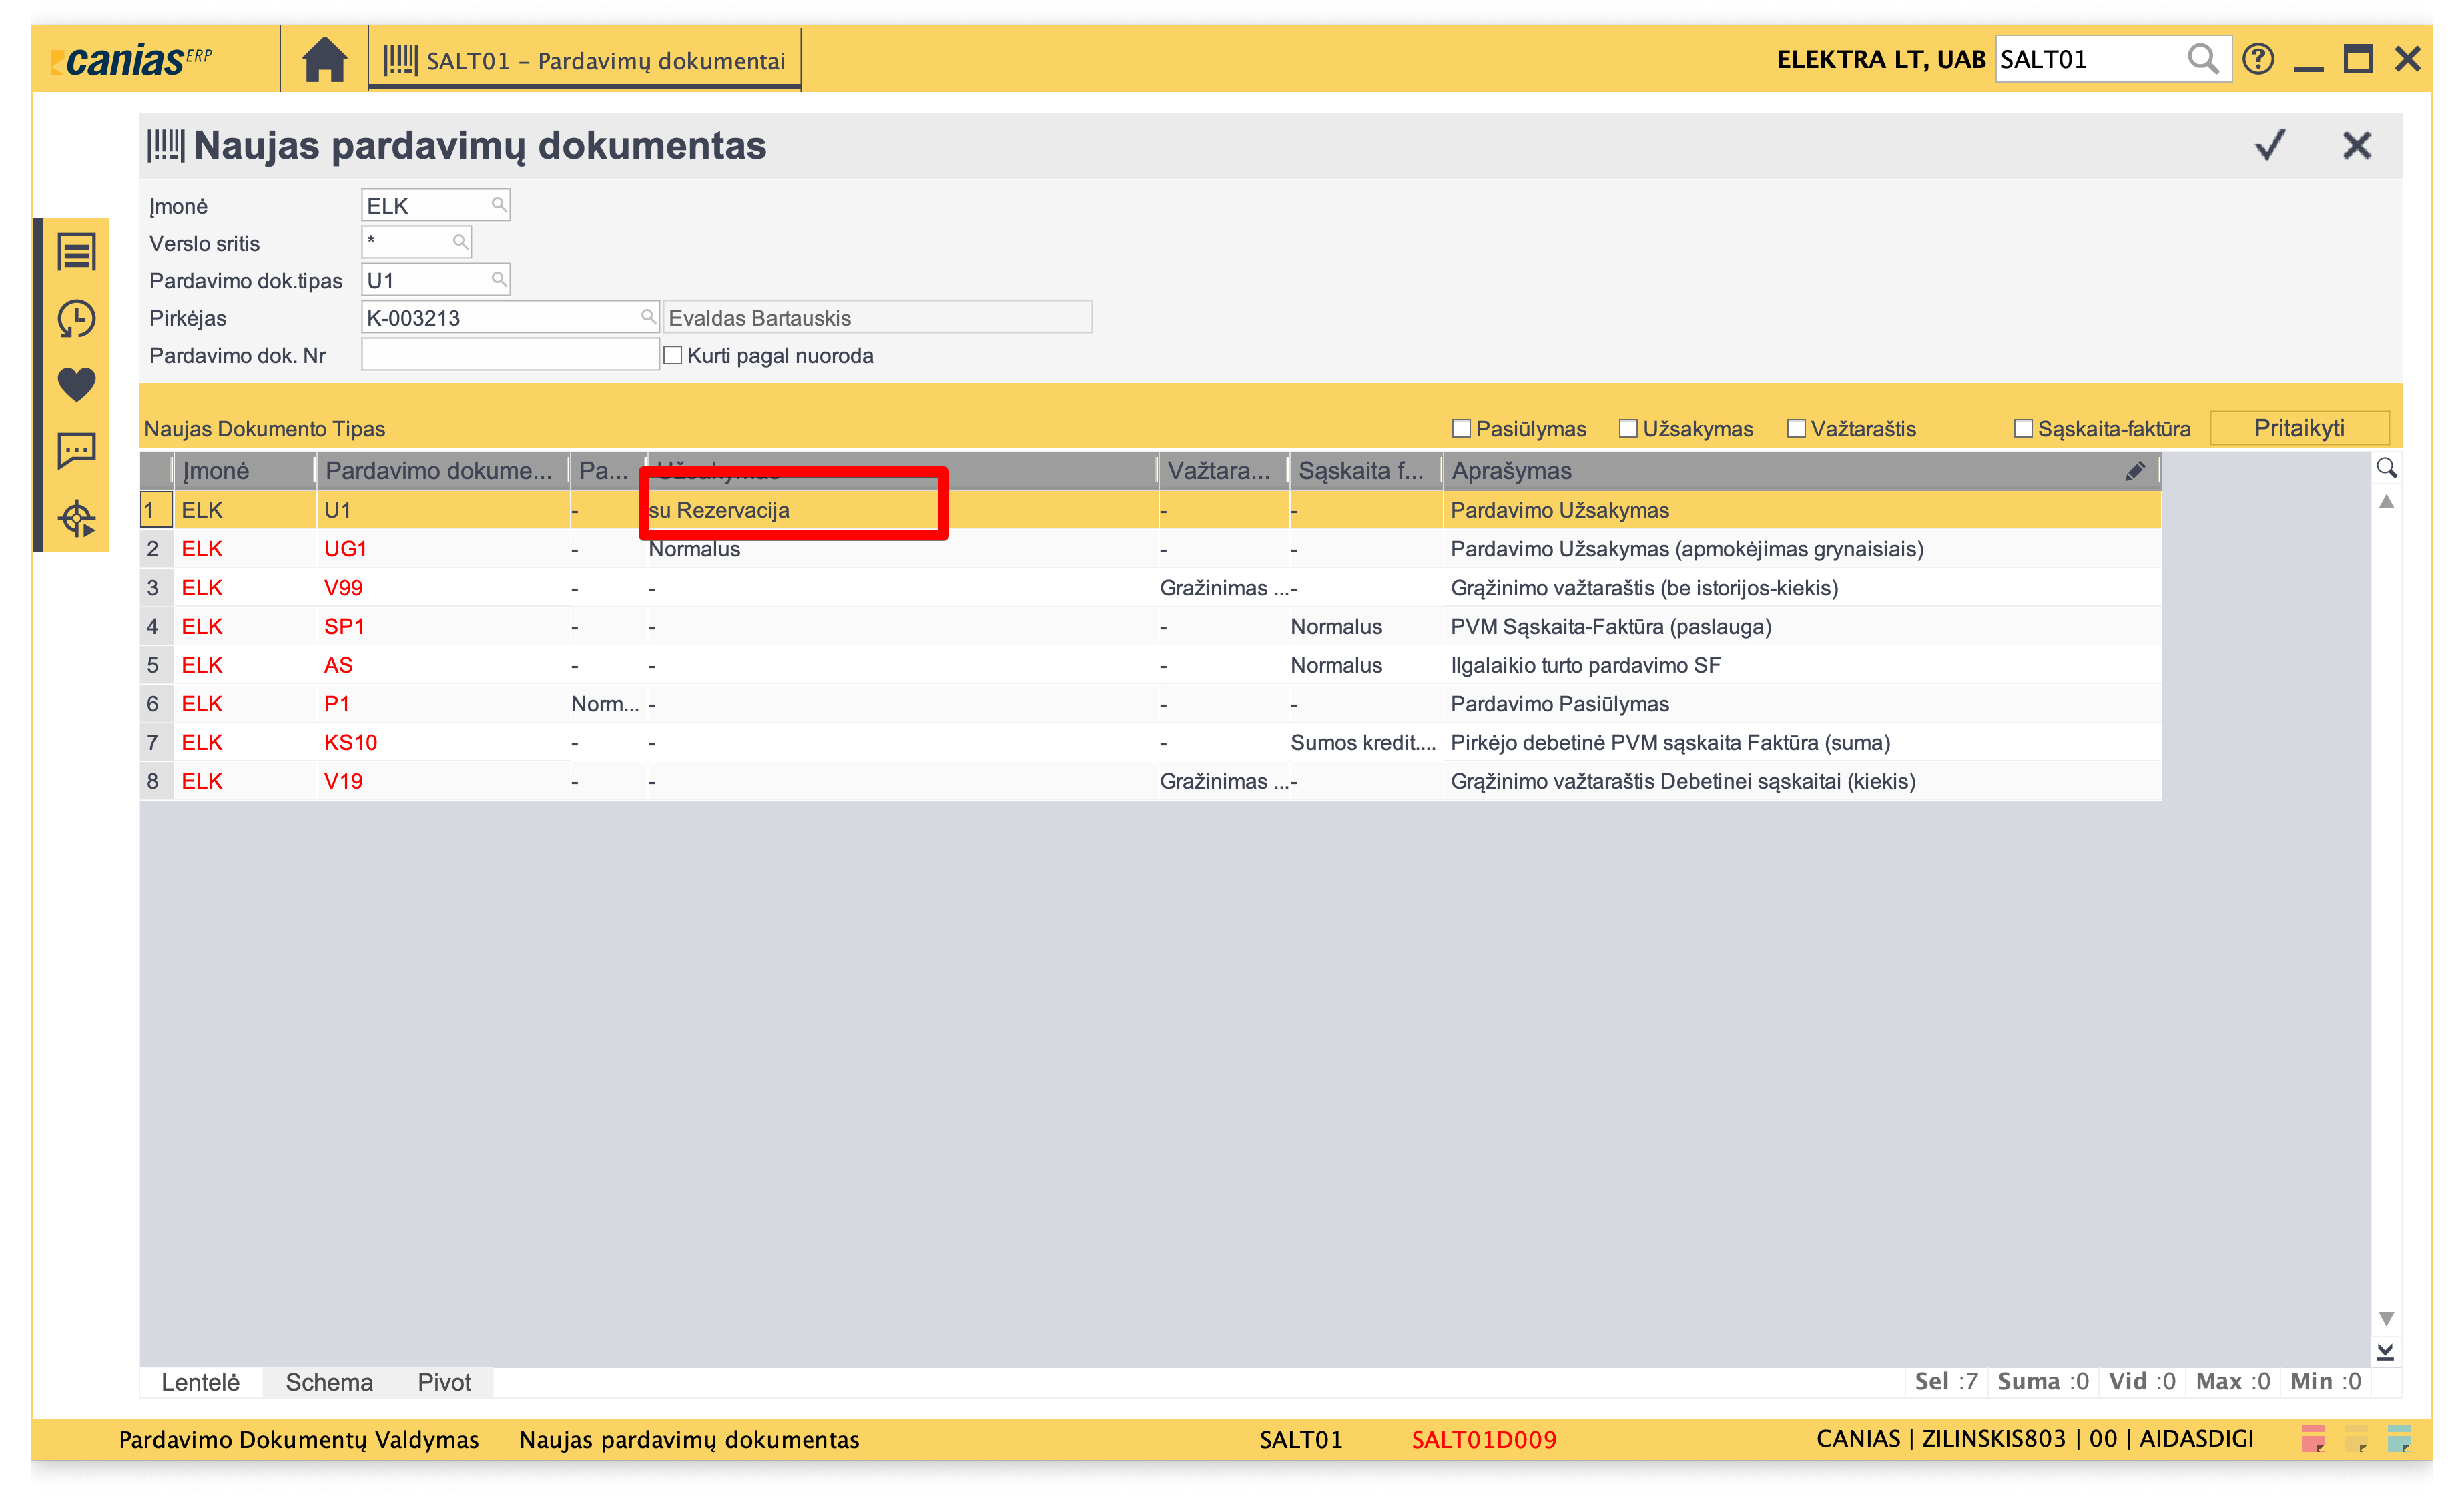Switch to the Schema tab
The width and height of the screenshot is (2464, 1496).
click(x=329, y=1382)
